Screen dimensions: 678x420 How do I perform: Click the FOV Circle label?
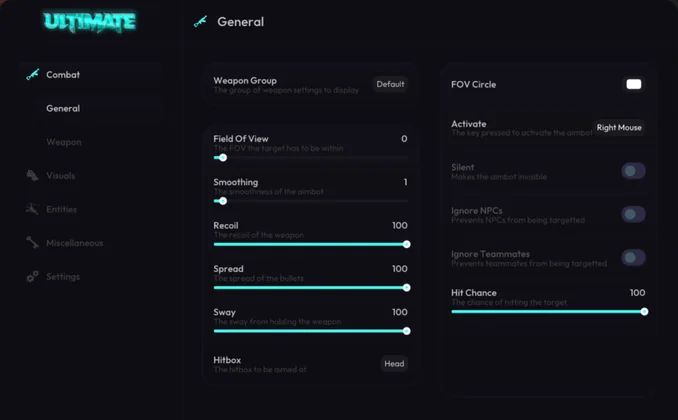(x=473, y=84)
